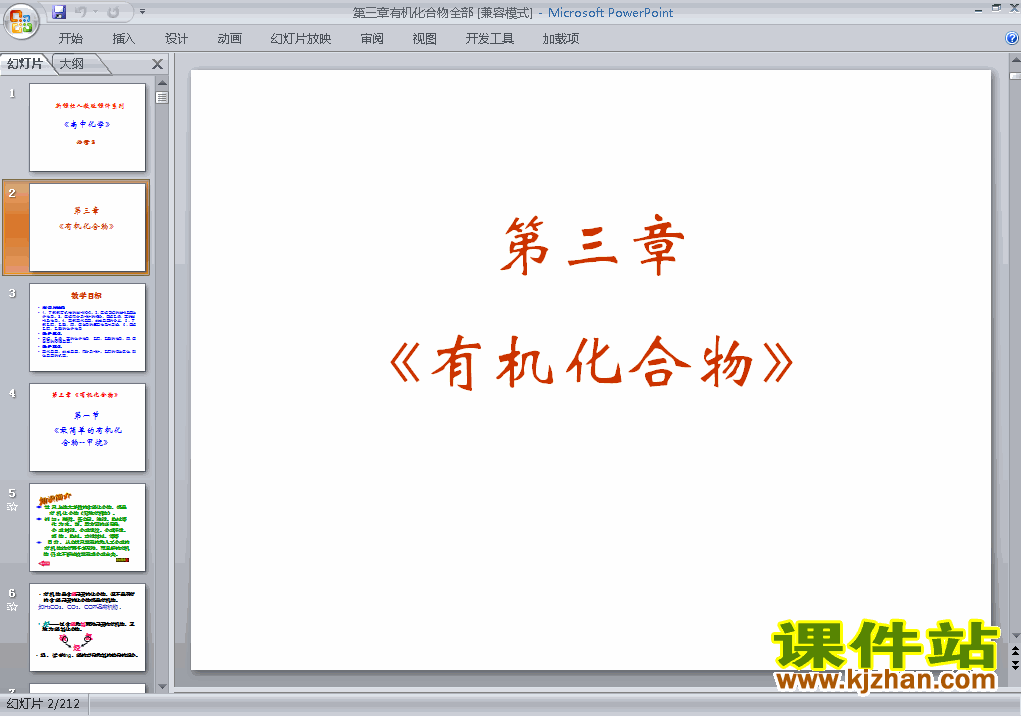The image size is (1021, 717).
Task: Click the 第三章 title text on slide
Action: pos(593,246)
